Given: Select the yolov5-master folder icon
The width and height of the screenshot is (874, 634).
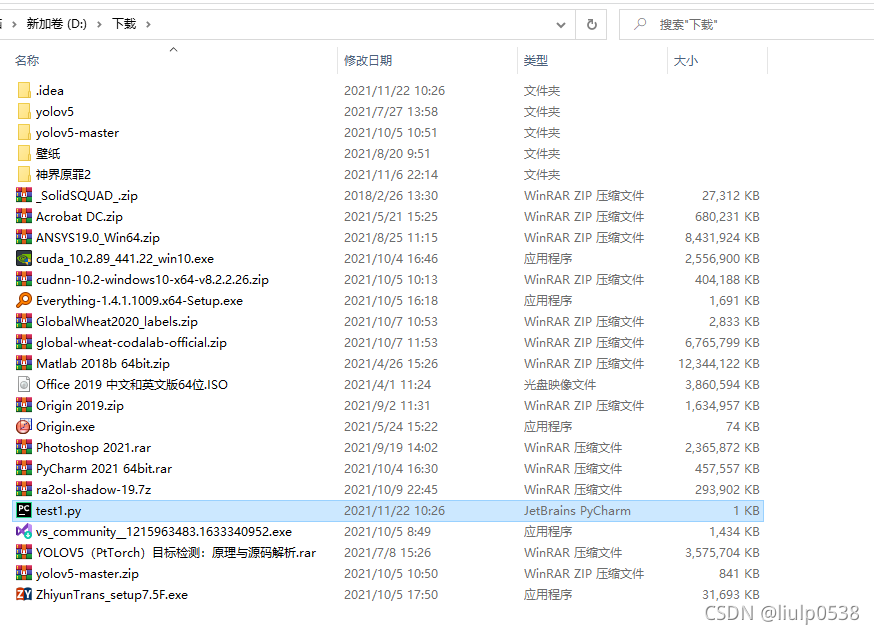Looking at the screenshot, I should click(x=24, y=133).
